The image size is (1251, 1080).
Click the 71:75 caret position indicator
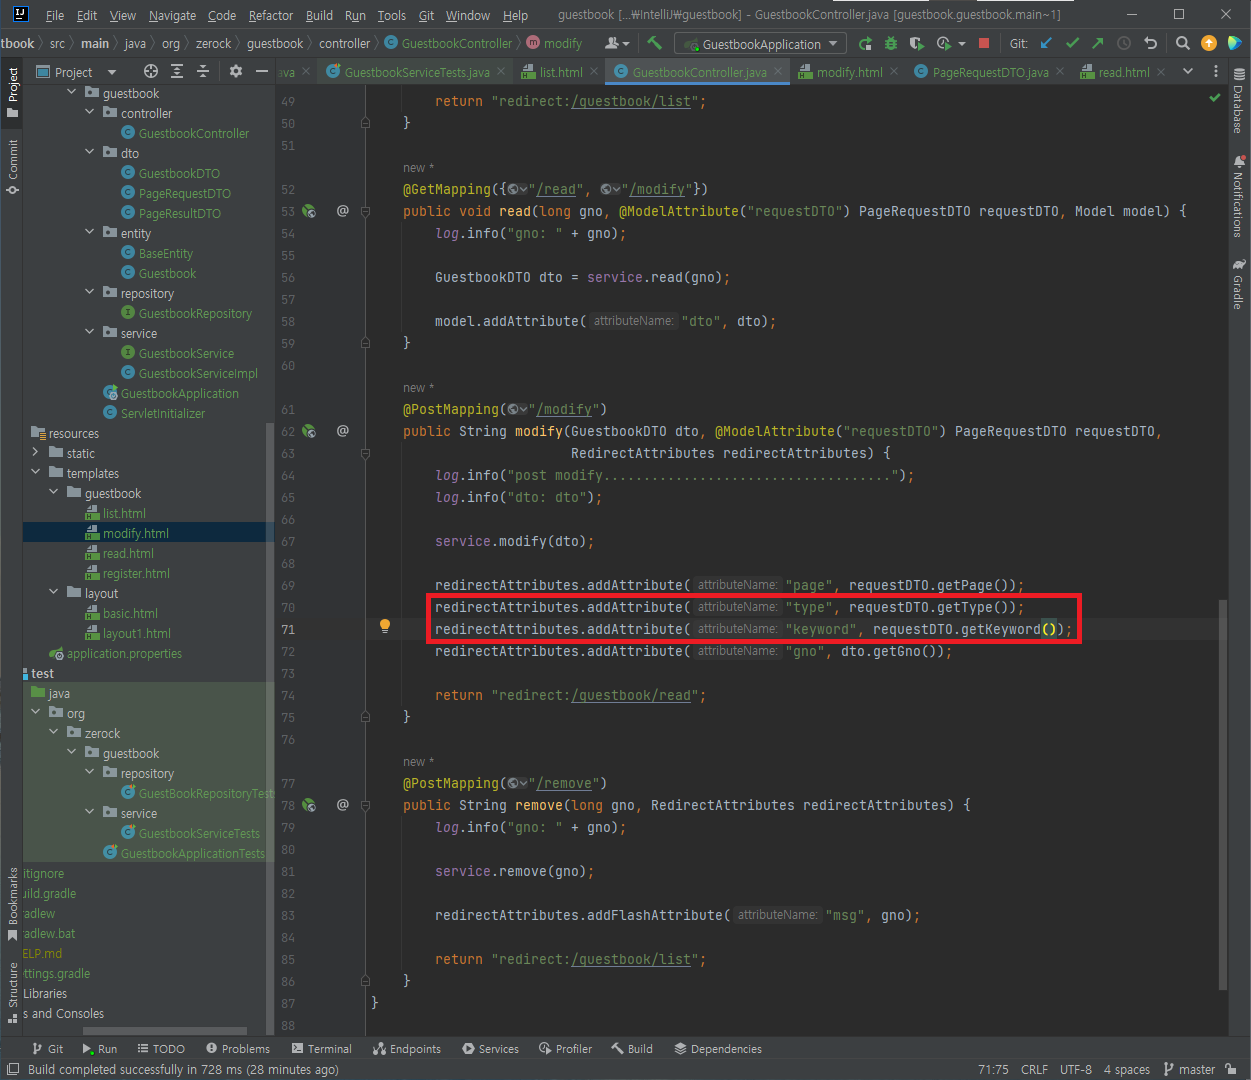(x=993, y=1069)
